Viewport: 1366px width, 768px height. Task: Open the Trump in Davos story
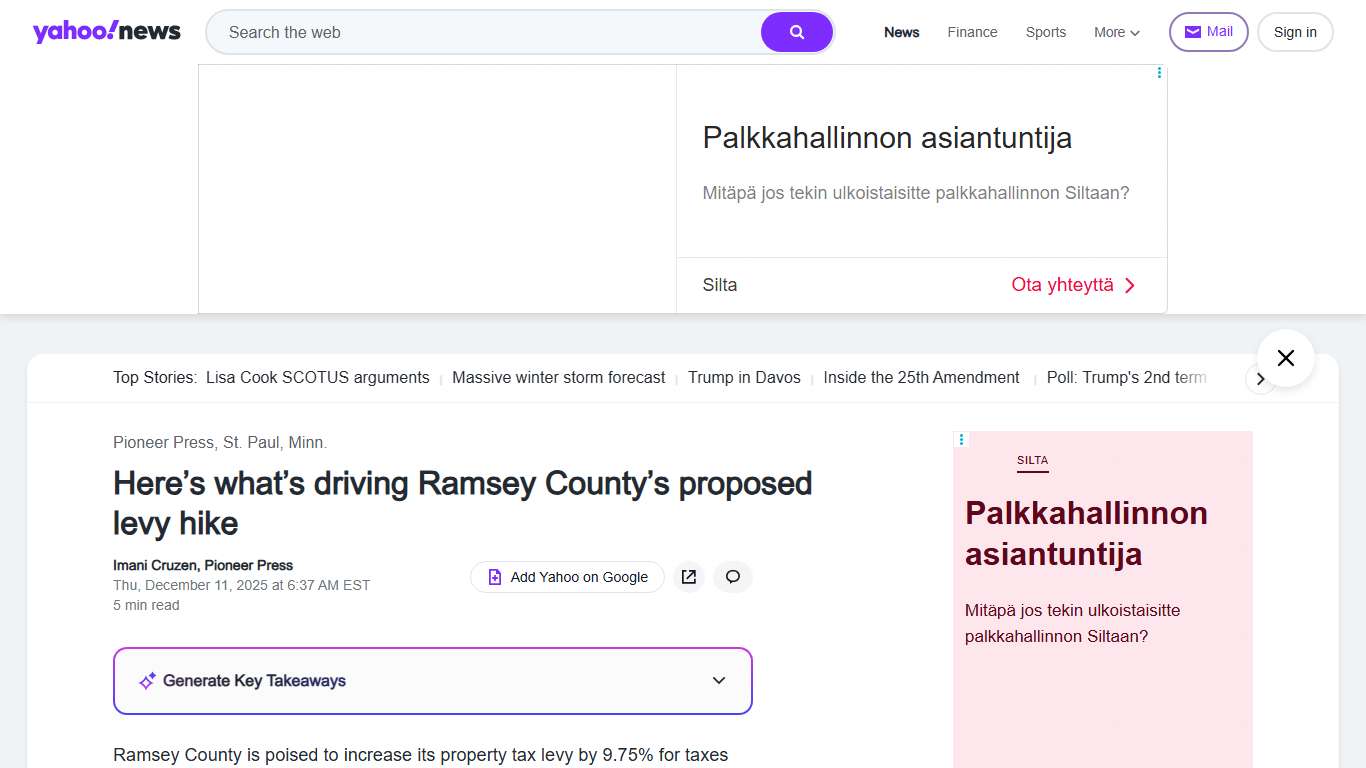click(x=744, y=377)
